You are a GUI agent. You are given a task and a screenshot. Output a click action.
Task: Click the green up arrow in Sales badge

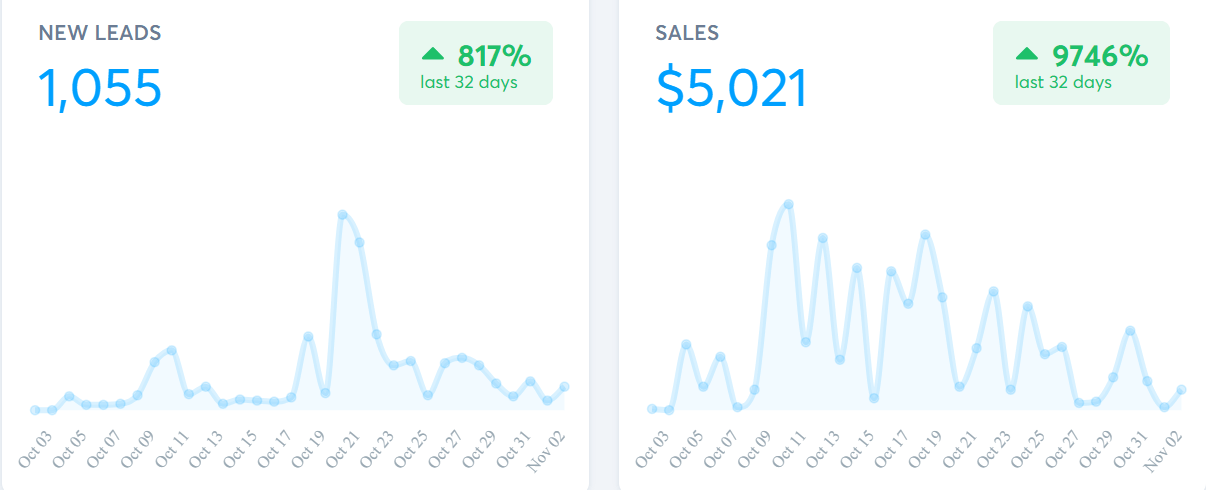coord(1027,54)
